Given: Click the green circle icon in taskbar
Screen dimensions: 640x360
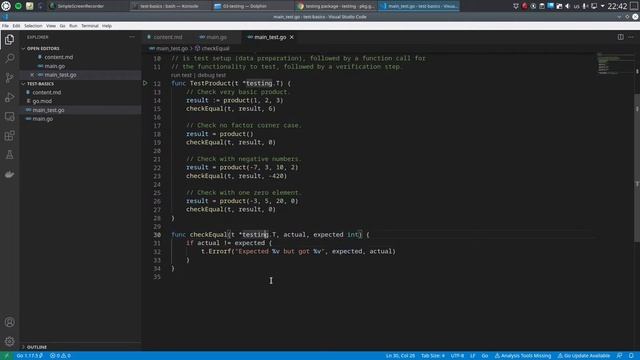Looking at the screenshot, I should point(18,6).
